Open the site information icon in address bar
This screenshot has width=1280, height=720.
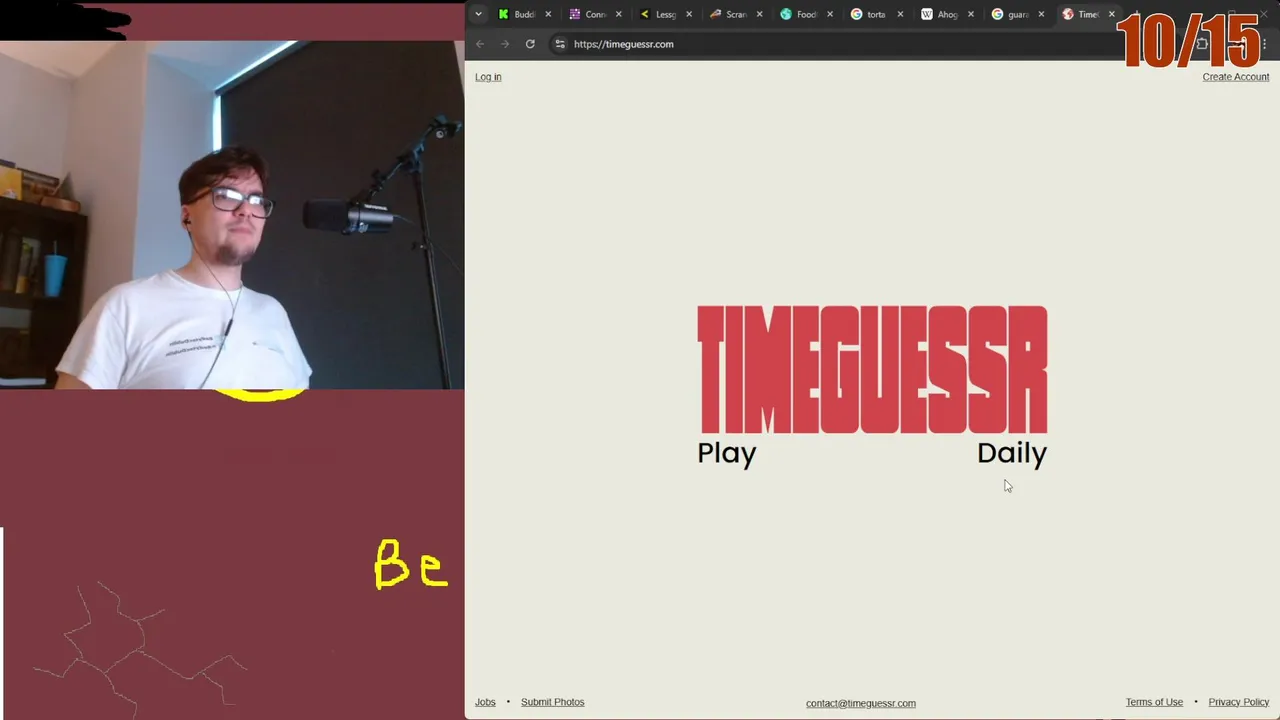[x=560, y=44]
